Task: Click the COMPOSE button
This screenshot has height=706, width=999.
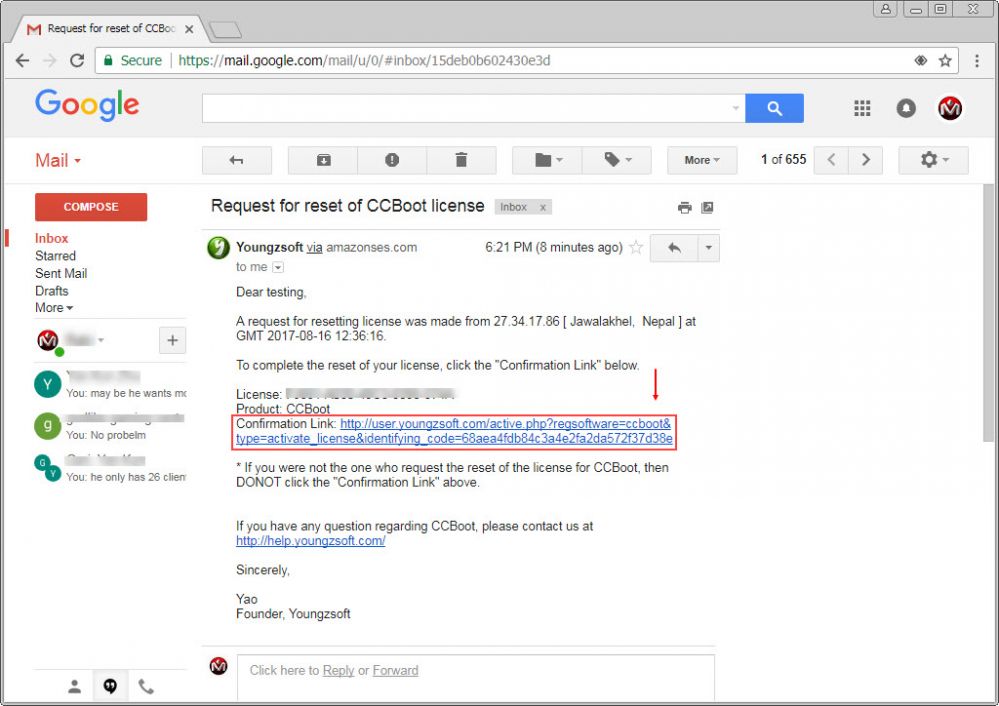Action: 91,207
